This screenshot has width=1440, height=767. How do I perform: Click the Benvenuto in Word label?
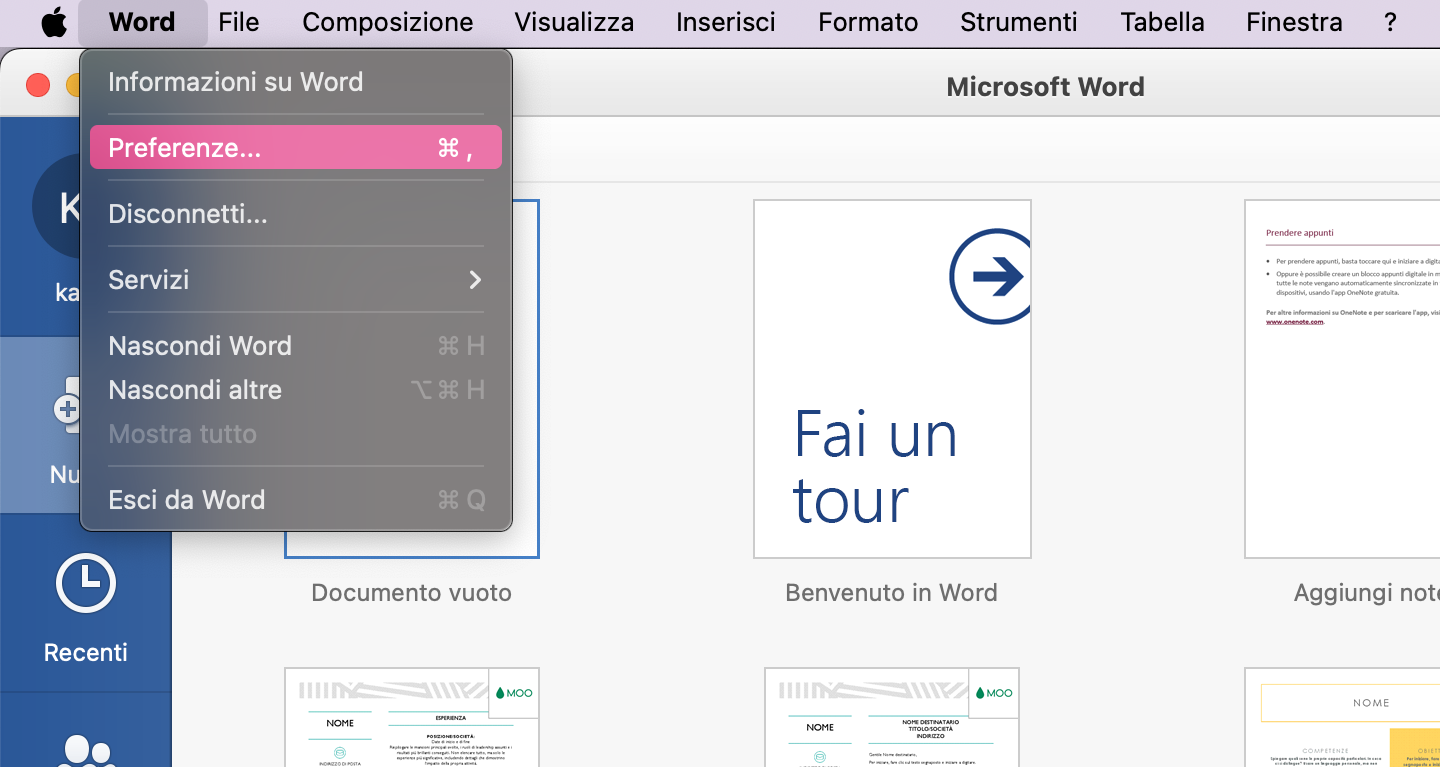pos(892,593)
